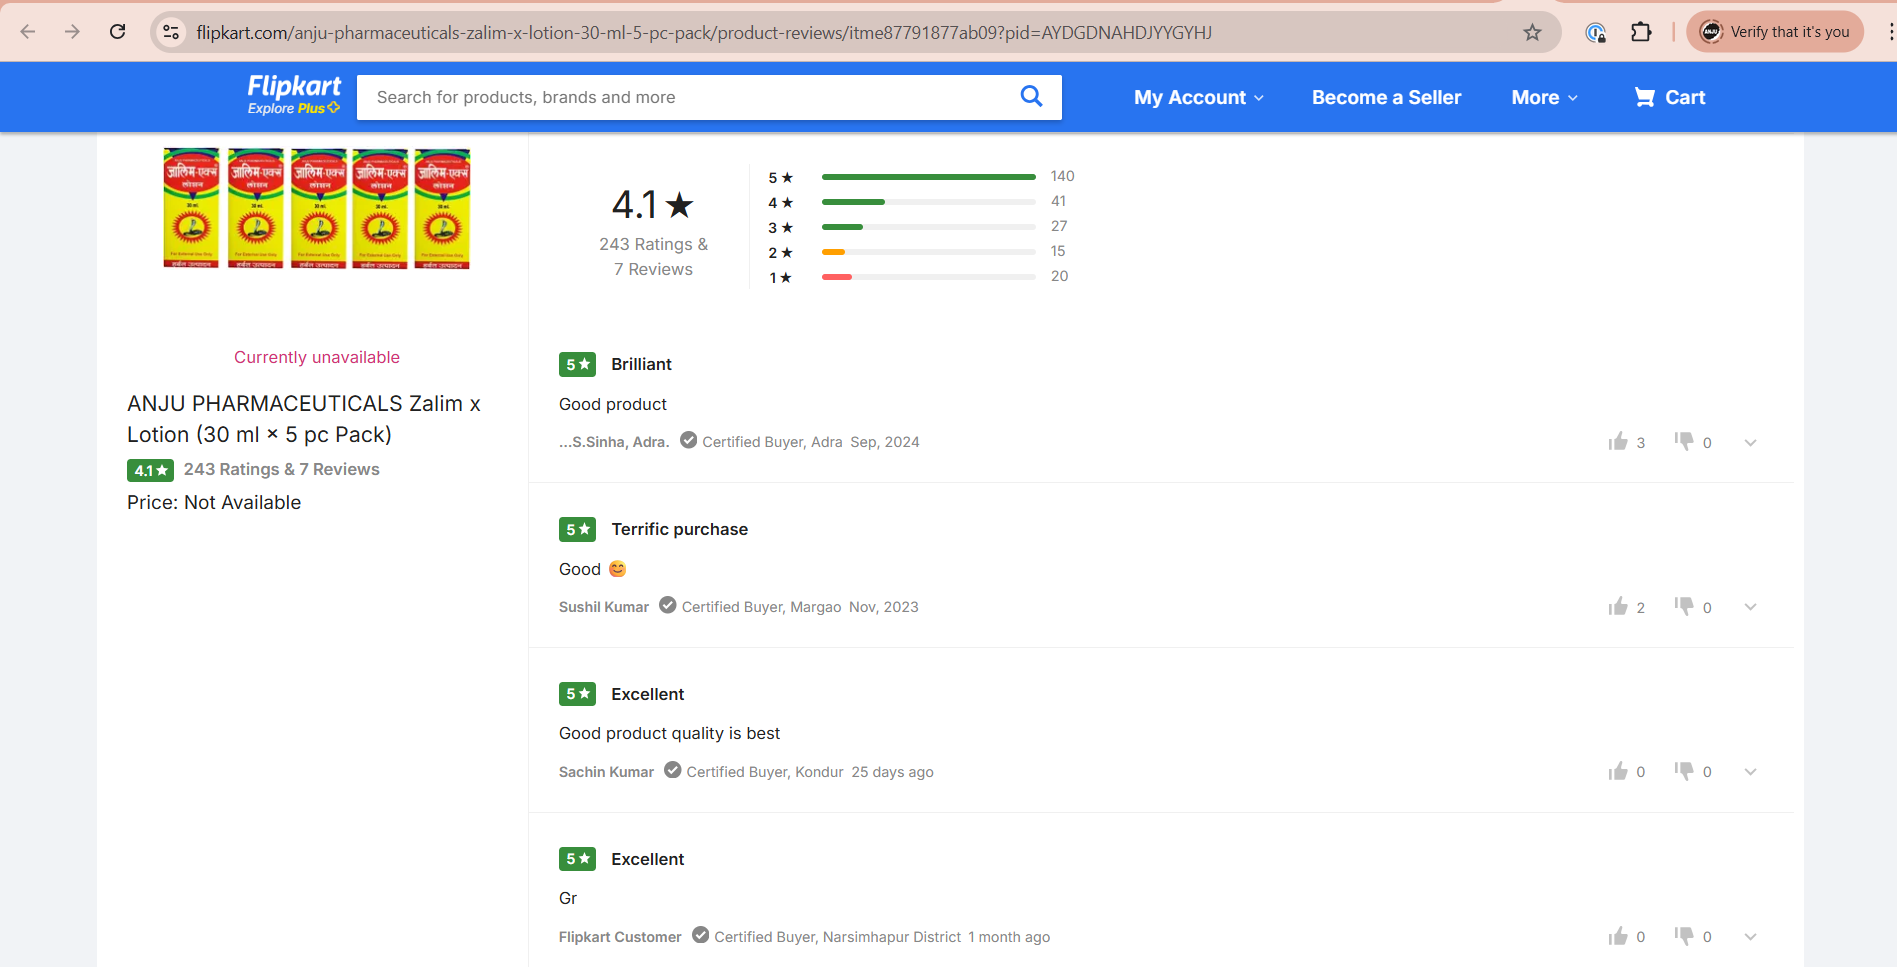Screen dimensions: 1897x967
Task: Open the More menu
Action: tap(1544, 97)
